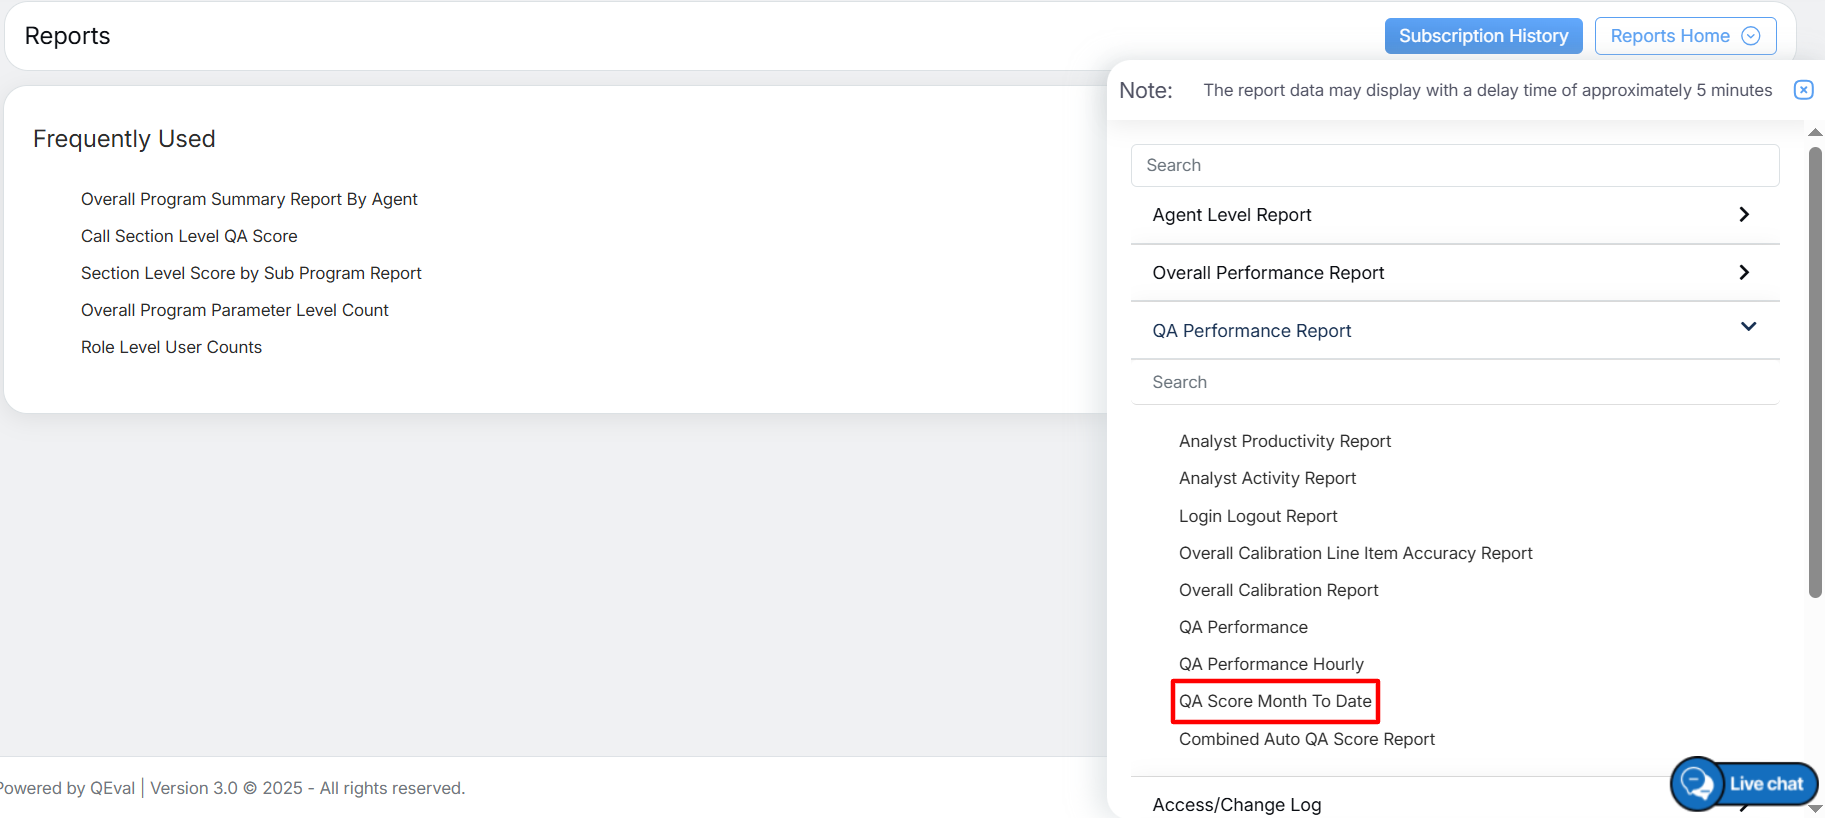The image size is (1825, 818).
Task: Click the report panel vertical scrollbar
Action: pos(1815,372)
